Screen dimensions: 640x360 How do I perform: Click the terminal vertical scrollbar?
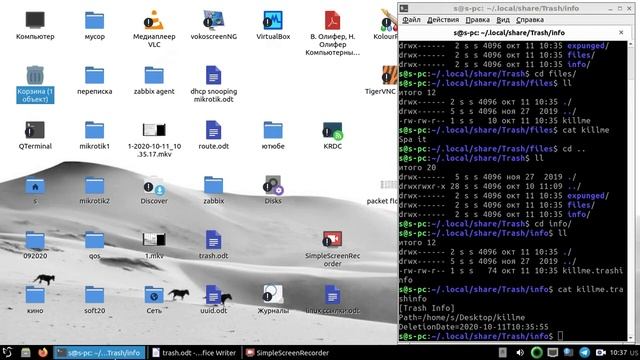[x=631, y=191]
